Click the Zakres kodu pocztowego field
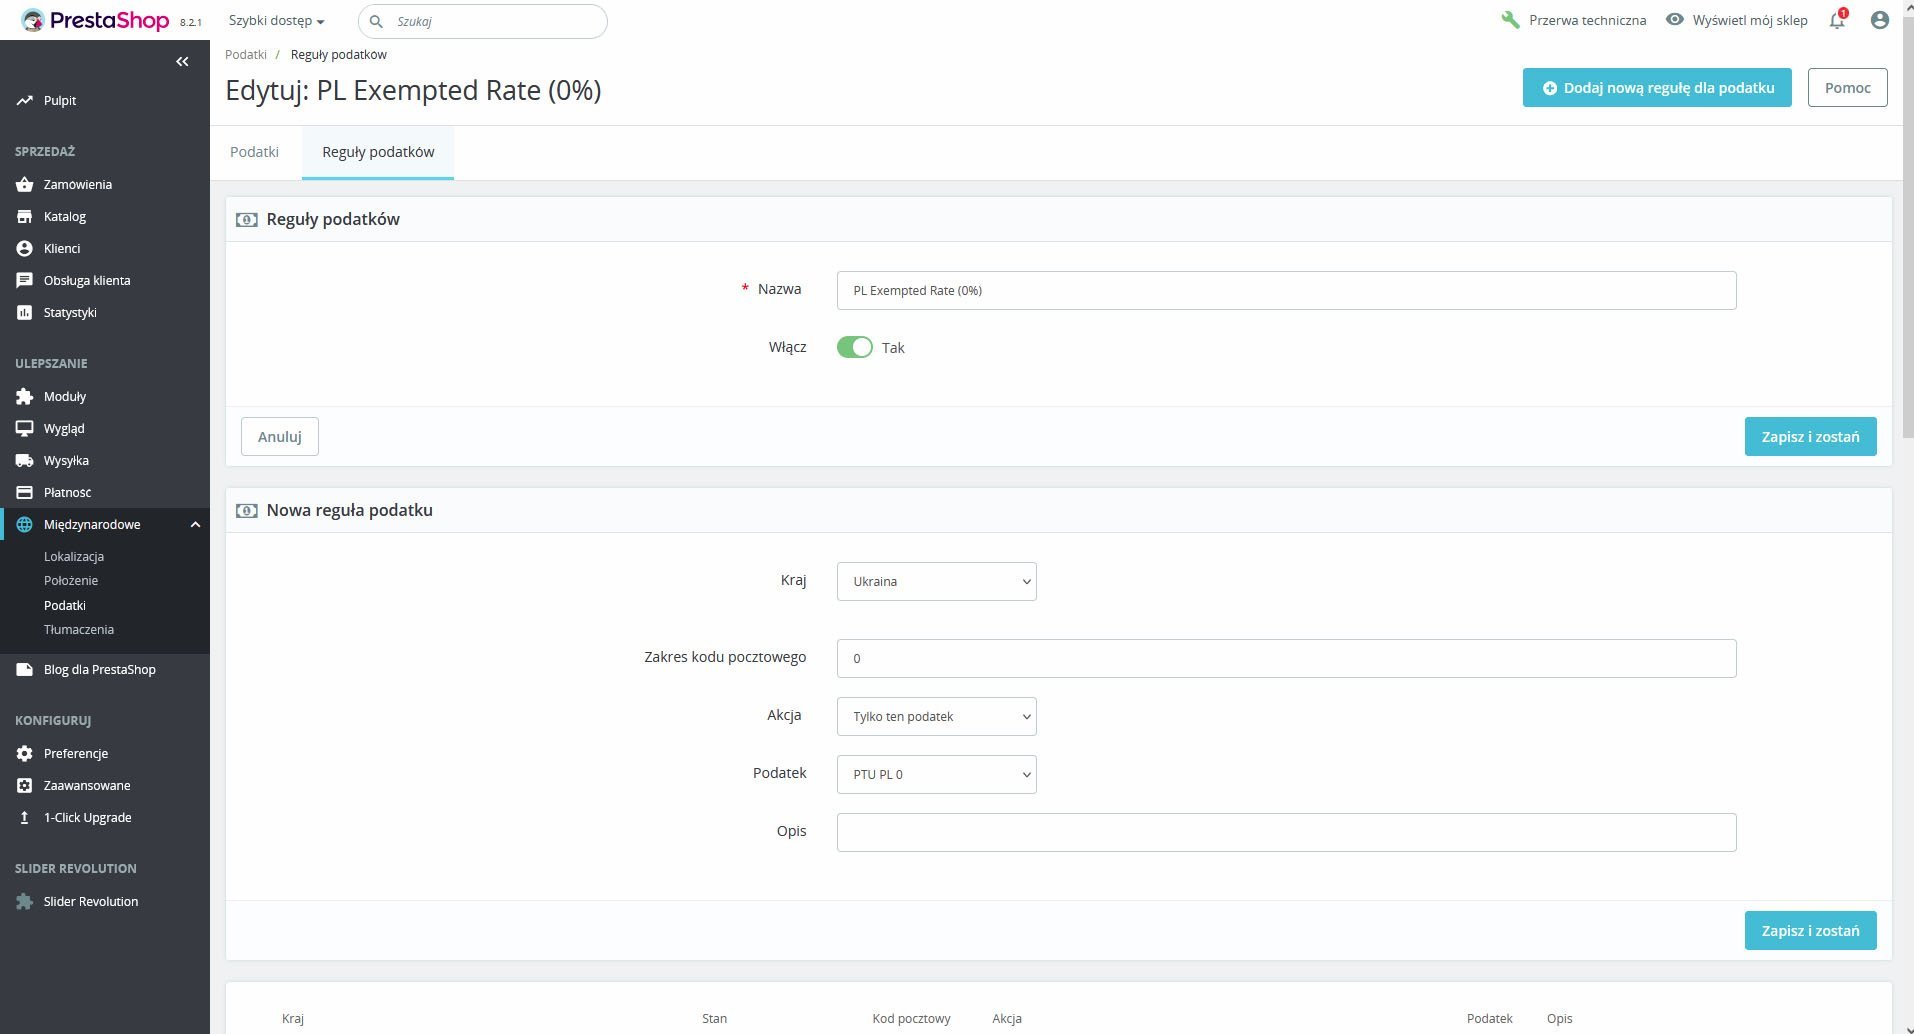The width and height of the screenshot is (1914, 1034). point(1286,658)
